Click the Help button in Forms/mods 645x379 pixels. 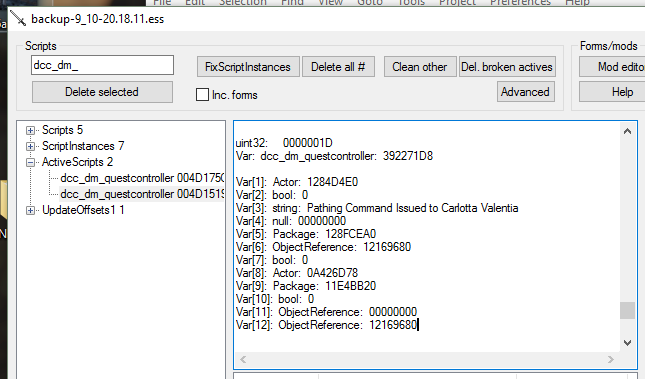pyautogui.click(x=612, y=92)
